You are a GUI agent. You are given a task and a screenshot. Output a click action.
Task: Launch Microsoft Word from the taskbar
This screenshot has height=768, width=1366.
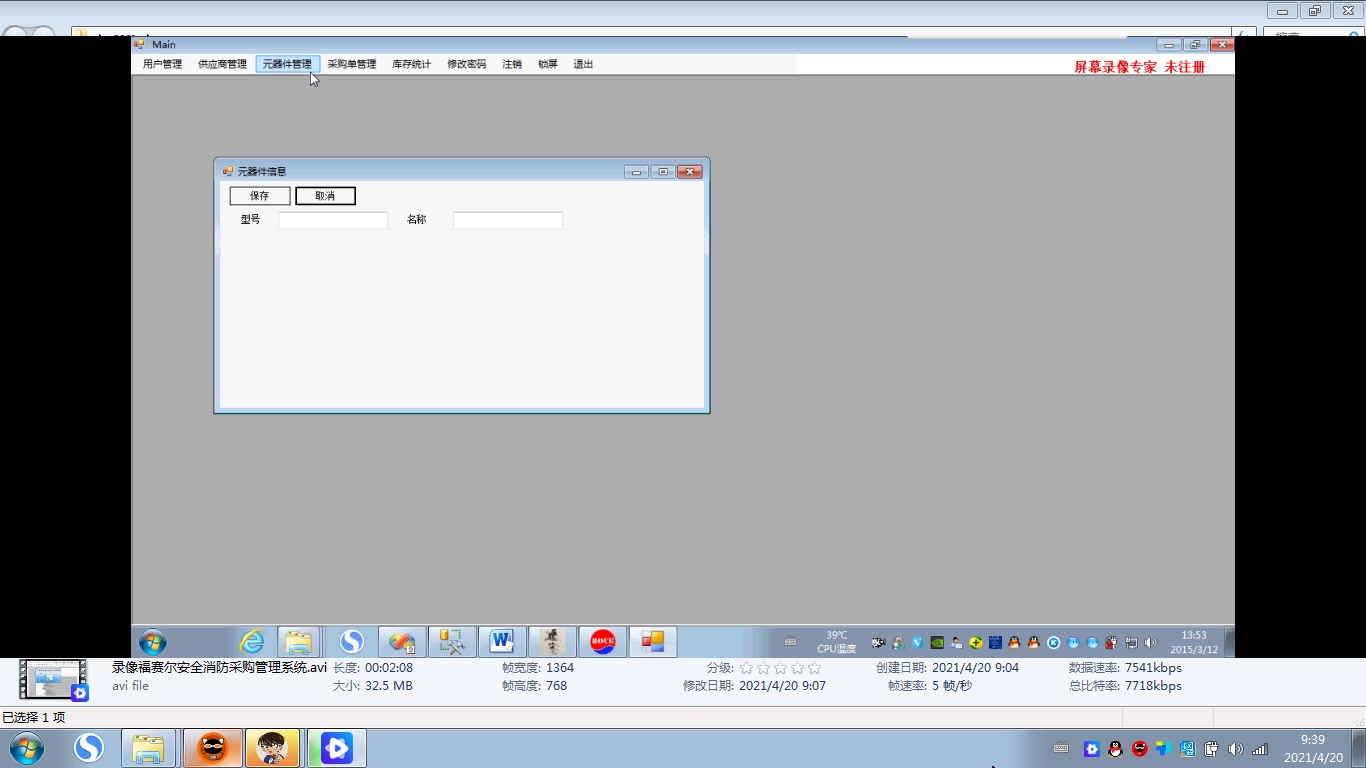(502, 642)
